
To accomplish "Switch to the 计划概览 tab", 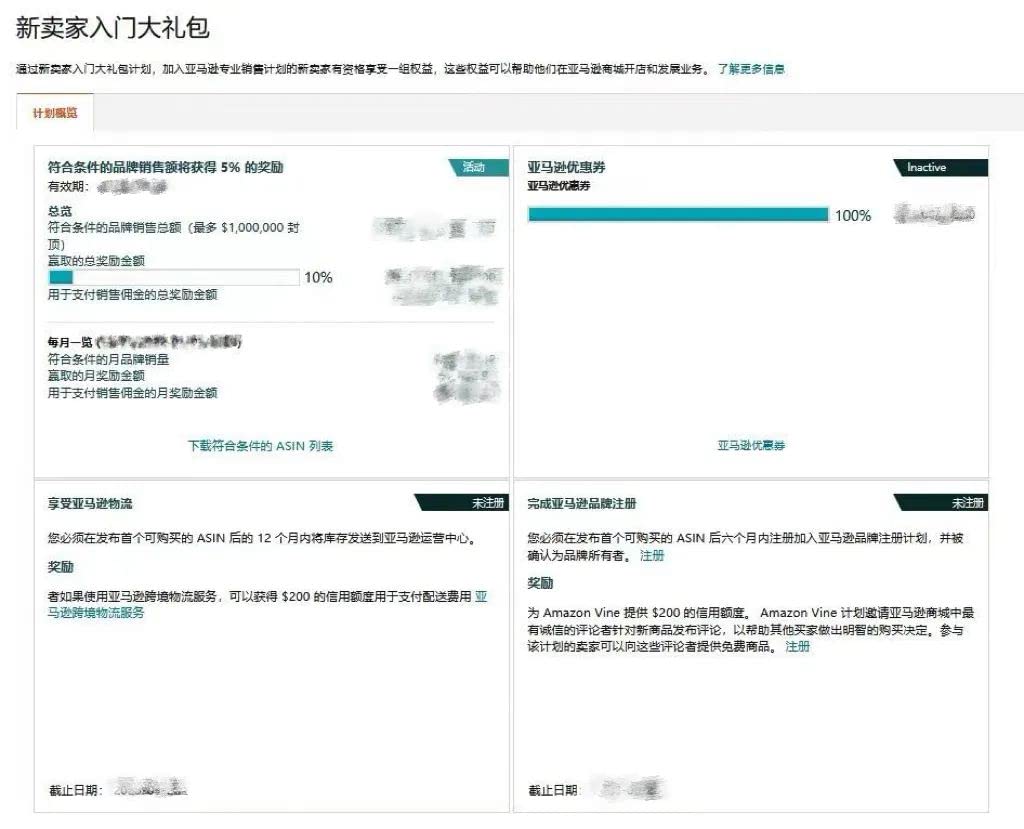I will click(55, 113).
